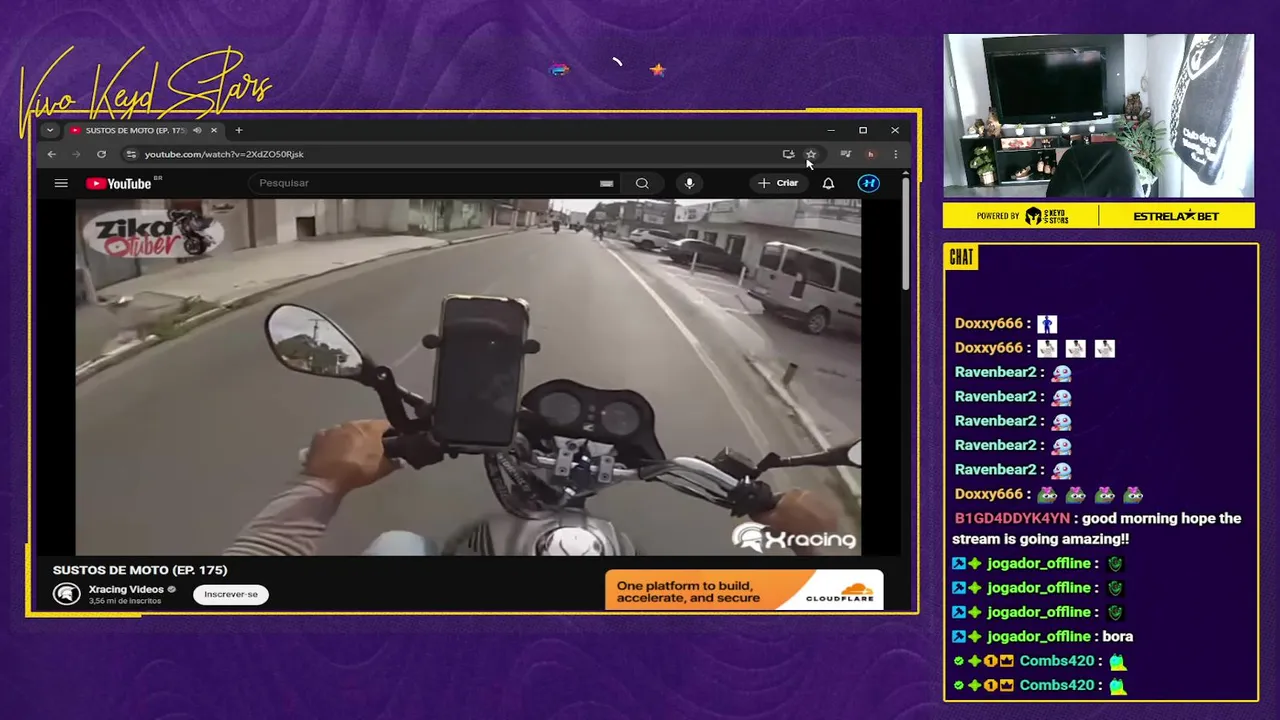
Task: Click the video title SUSTOS DE MOTO (EP. 175)
Action: 140,570
